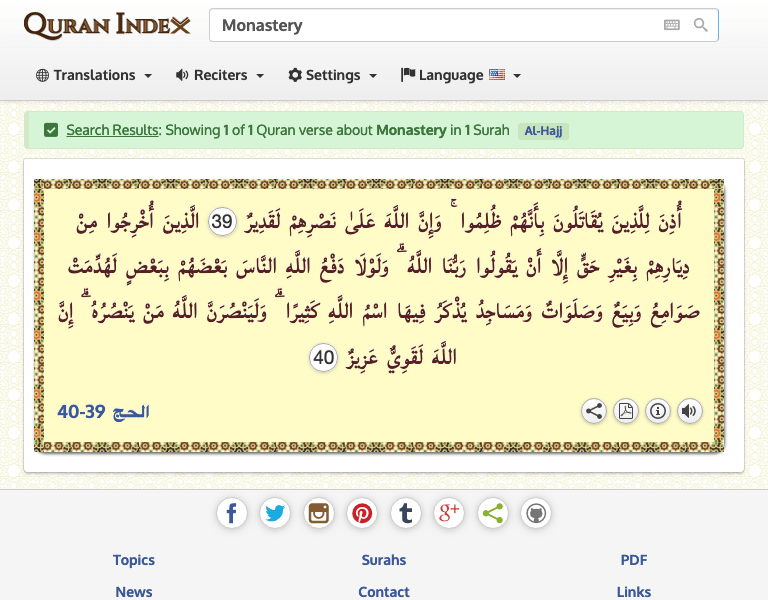Open the Facebook social icon
This screenshot has height=600, width=768.
231,514
